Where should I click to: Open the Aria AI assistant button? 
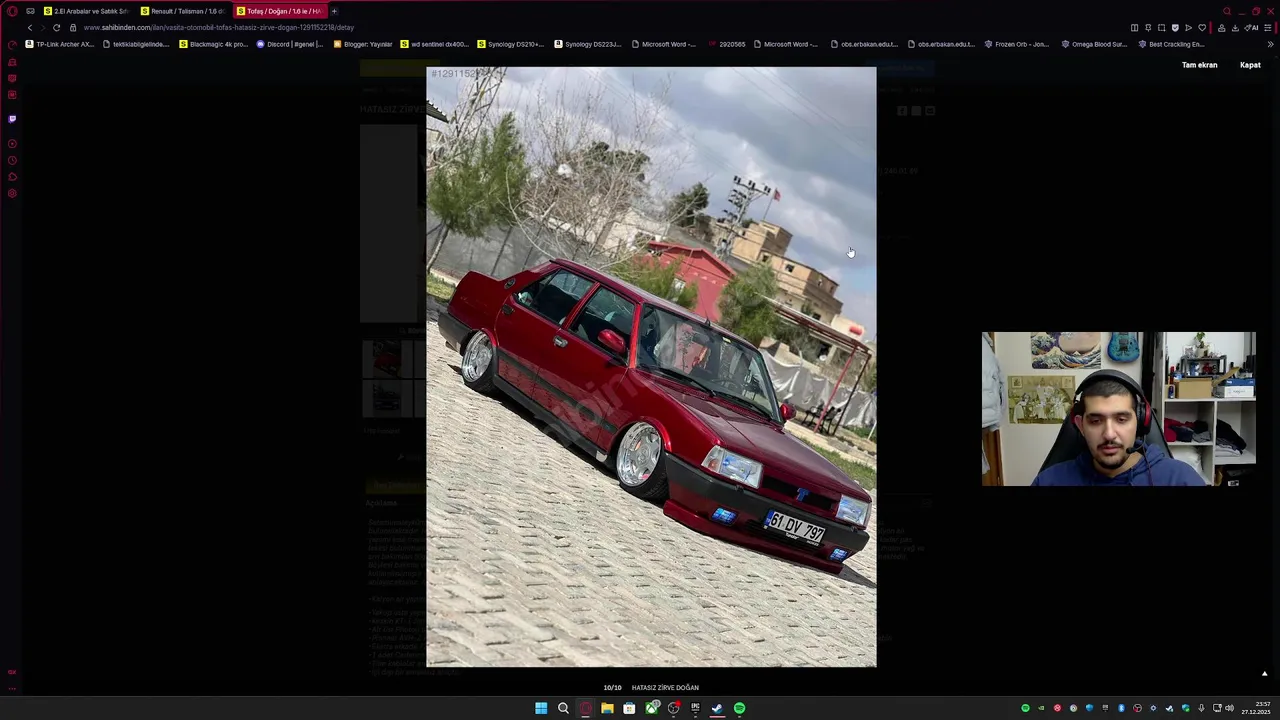[1251, 27]
